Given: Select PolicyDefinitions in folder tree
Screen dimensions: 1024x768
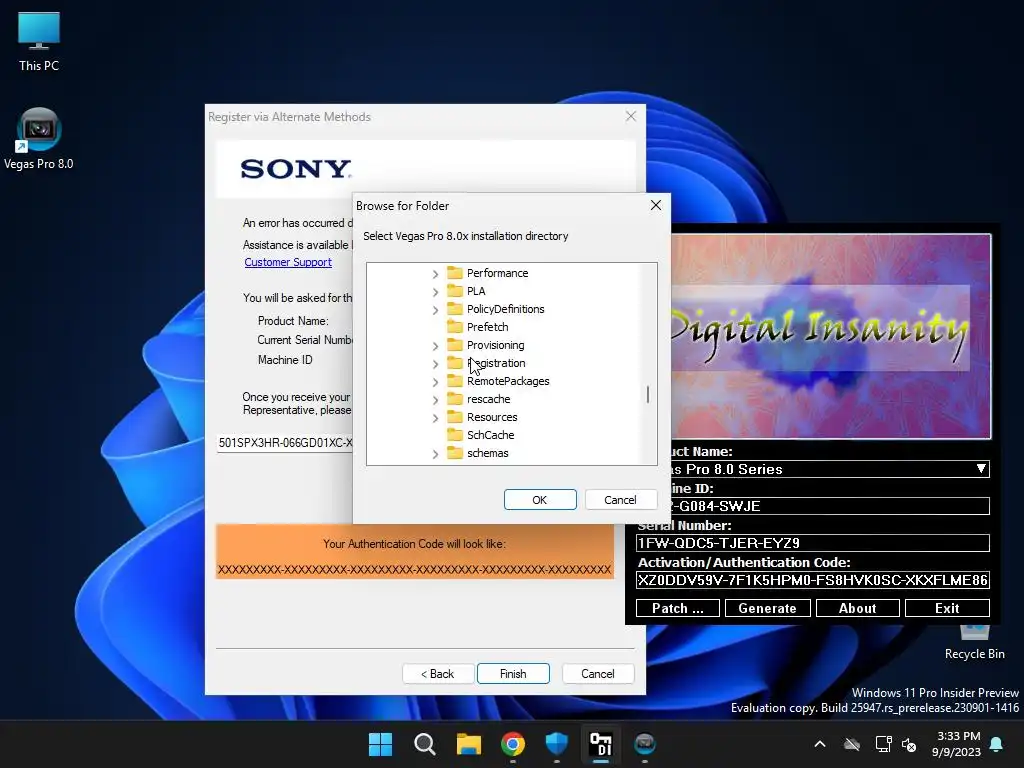Looking at the screenshot, I should (x=505, y=309).
